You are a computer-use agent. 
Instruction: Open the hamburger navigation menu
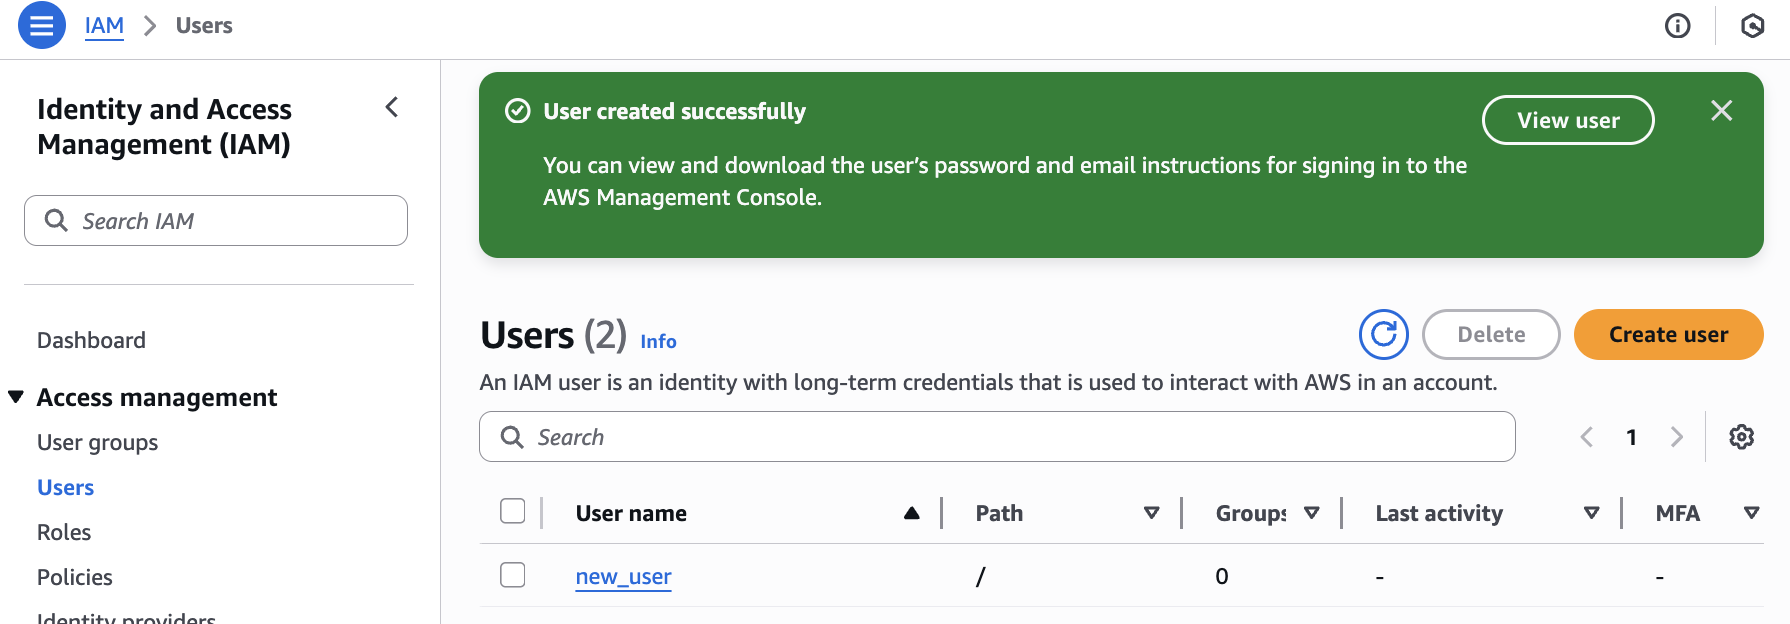click(41, 26)
